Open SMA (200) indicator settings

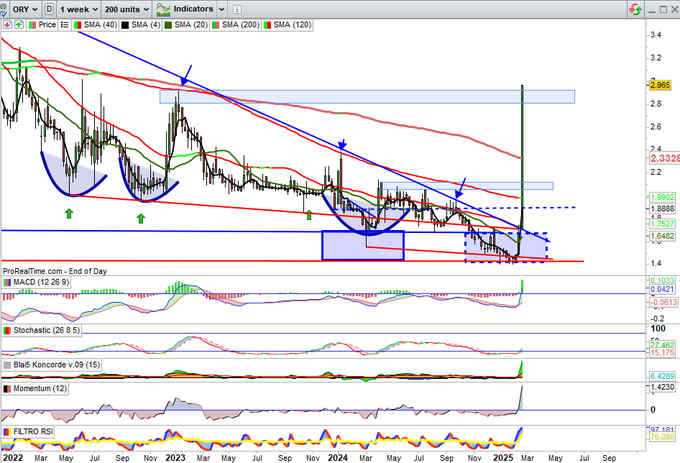pos(241,25)
